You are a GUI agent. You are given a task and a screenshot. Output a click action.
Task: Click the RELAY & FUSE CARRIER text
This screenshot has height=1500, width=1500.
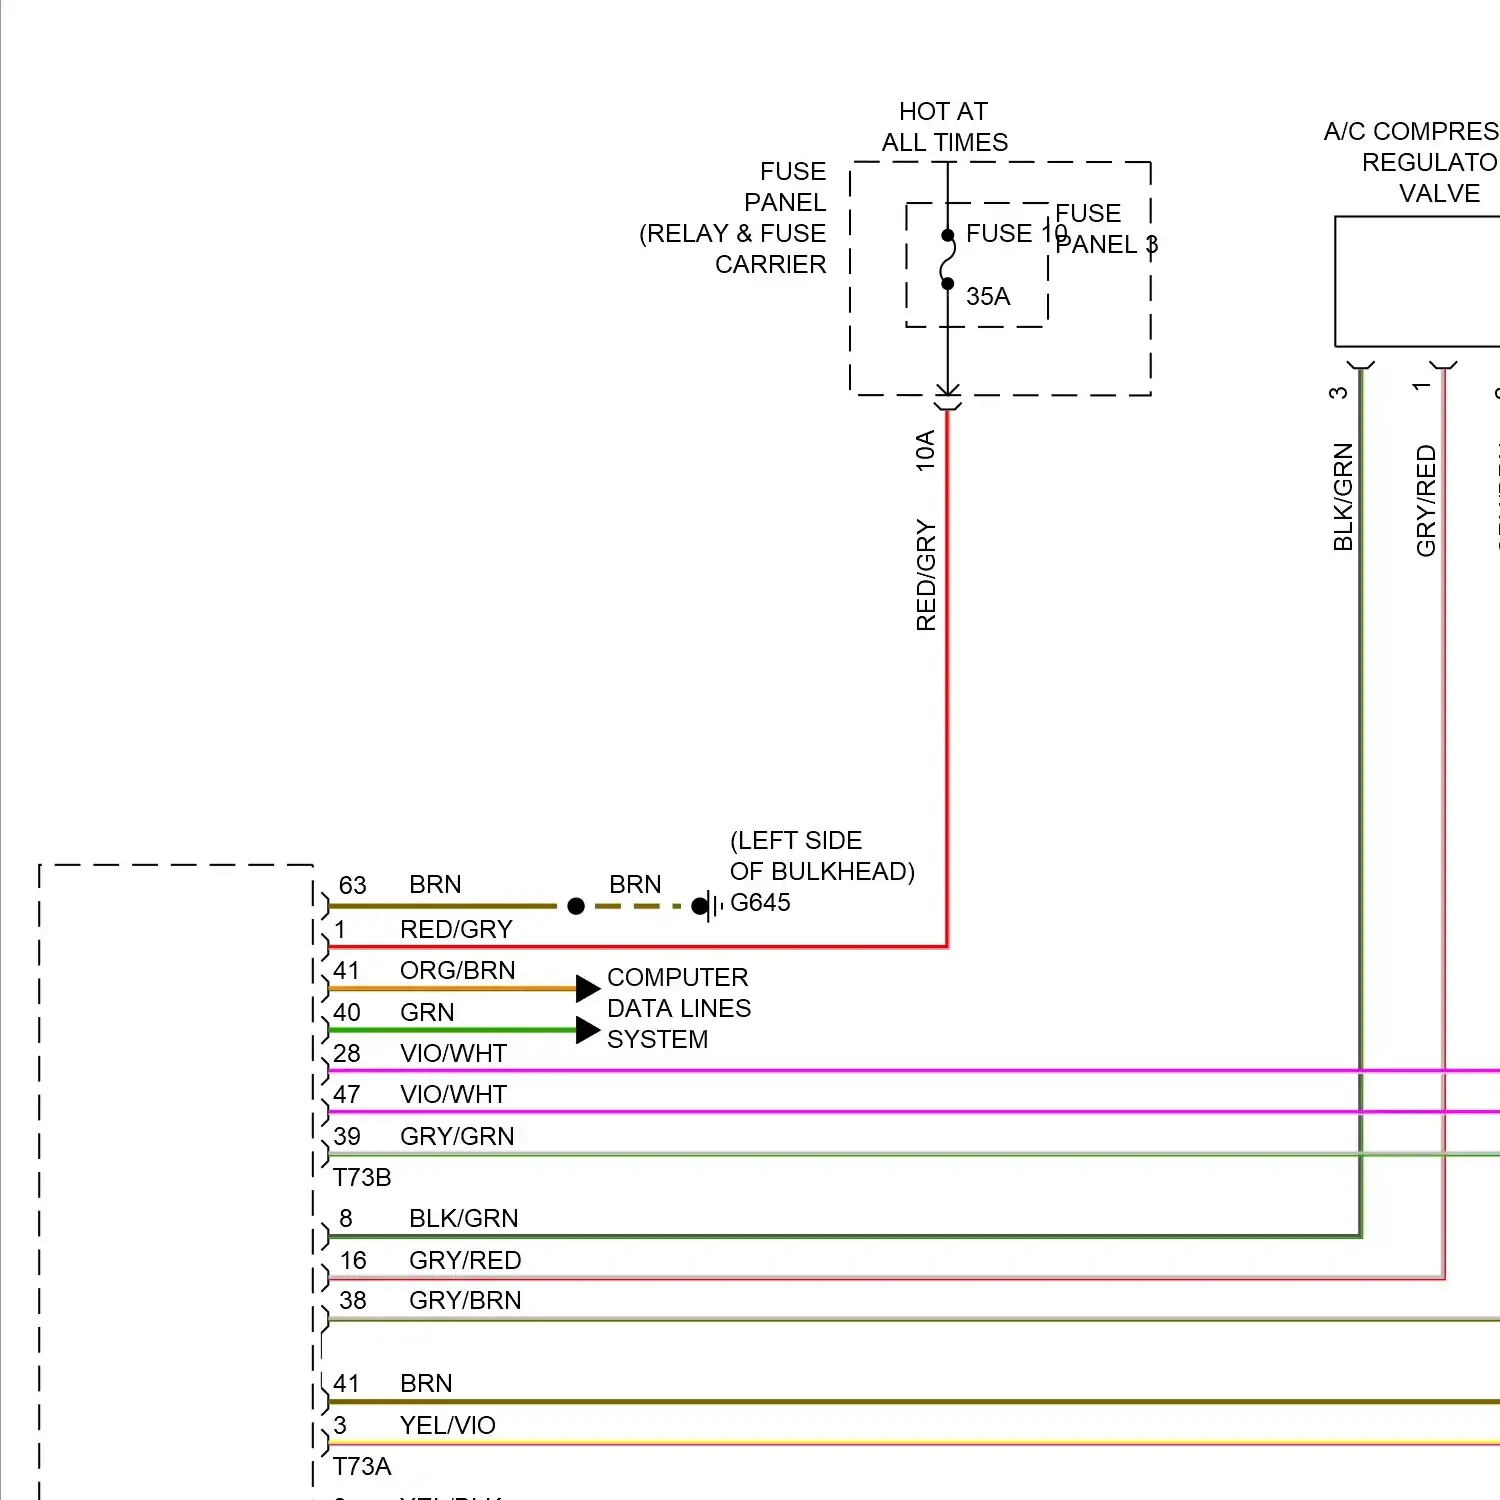tap(733, 249)
